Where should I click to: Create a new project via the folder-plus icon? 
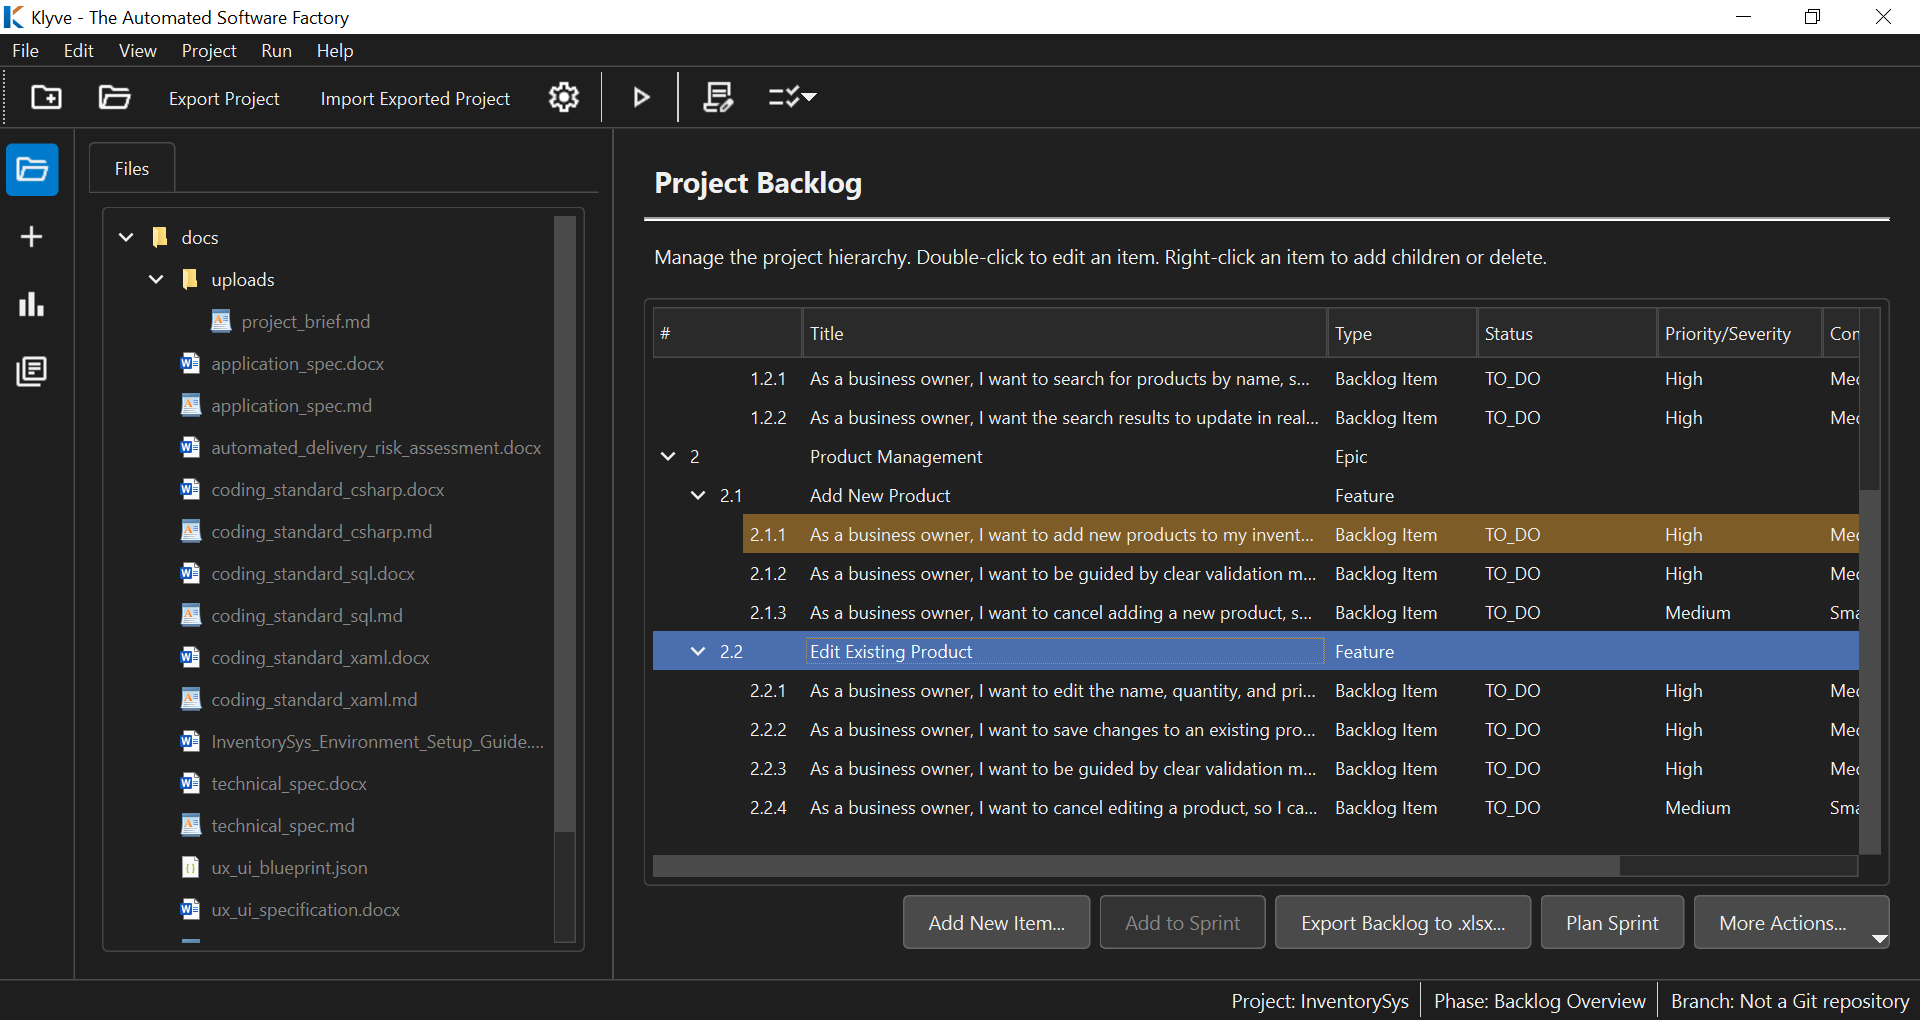(46, 97)
